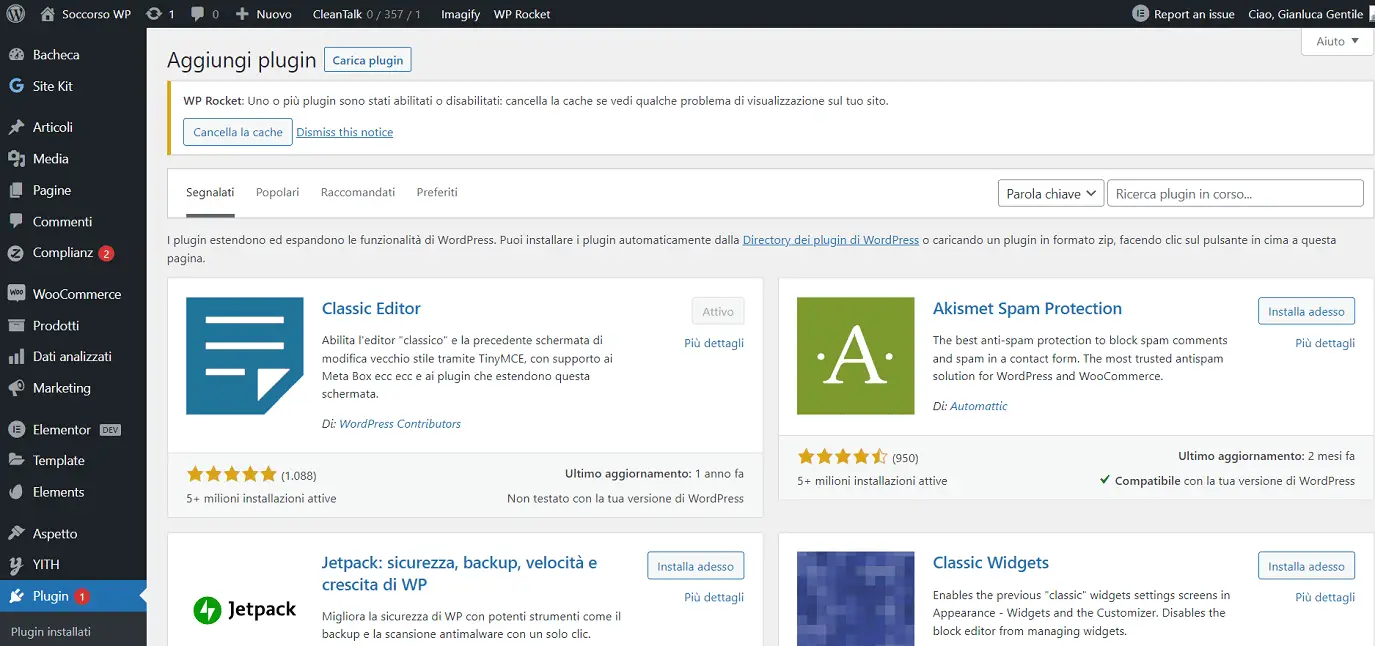Viewport: 1375px width, 646px height.
Task: Open the Parola chiave dropdown
Action: (x=1050, y=192)
